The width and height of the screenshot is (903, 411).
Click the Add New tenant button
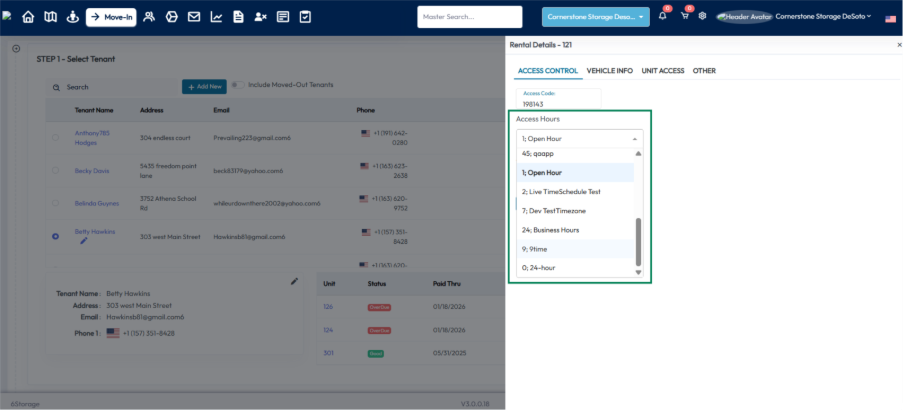[x=204, y=87]
